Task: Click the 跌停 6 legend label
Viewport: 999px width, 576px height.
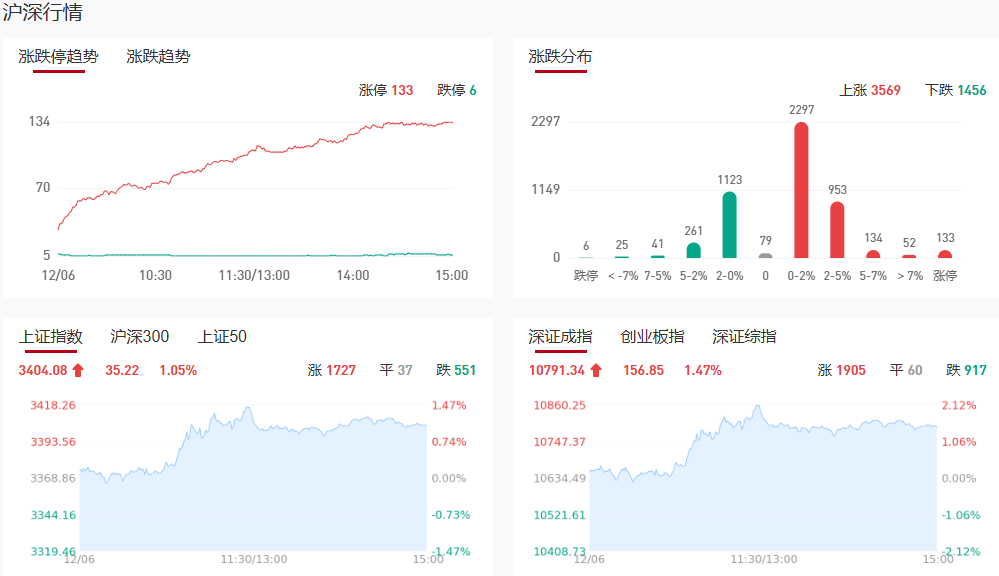Action: pos(457,90)
